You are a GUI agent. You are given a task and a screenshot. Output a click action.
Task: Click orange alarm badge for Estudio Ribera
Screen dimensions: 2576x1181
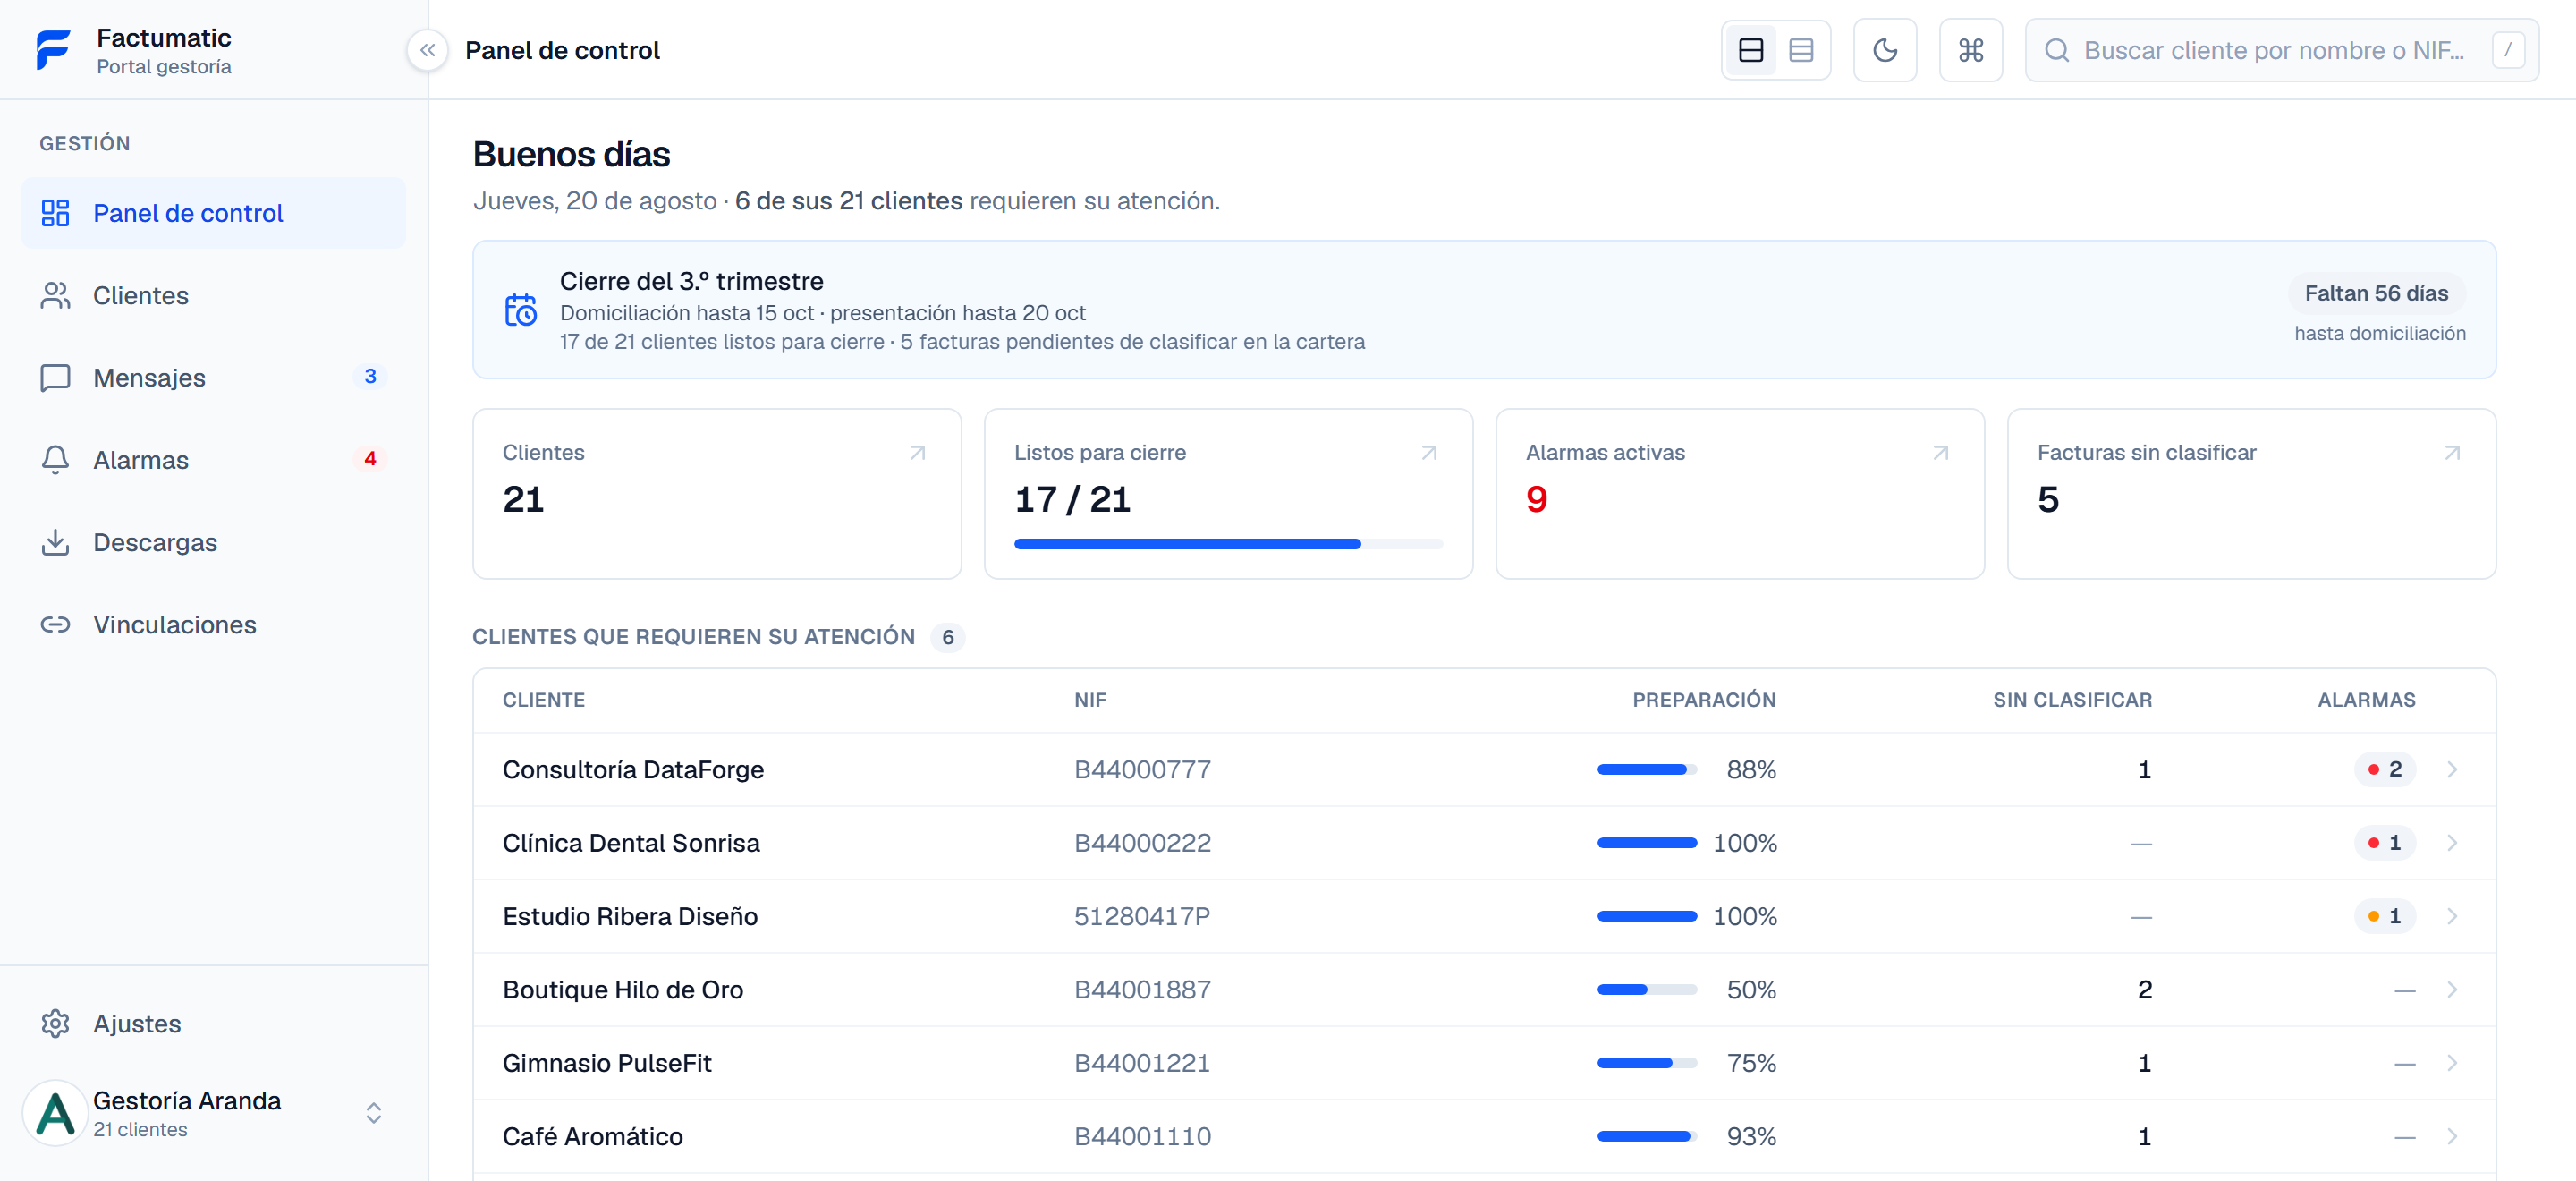[2385, 916]
